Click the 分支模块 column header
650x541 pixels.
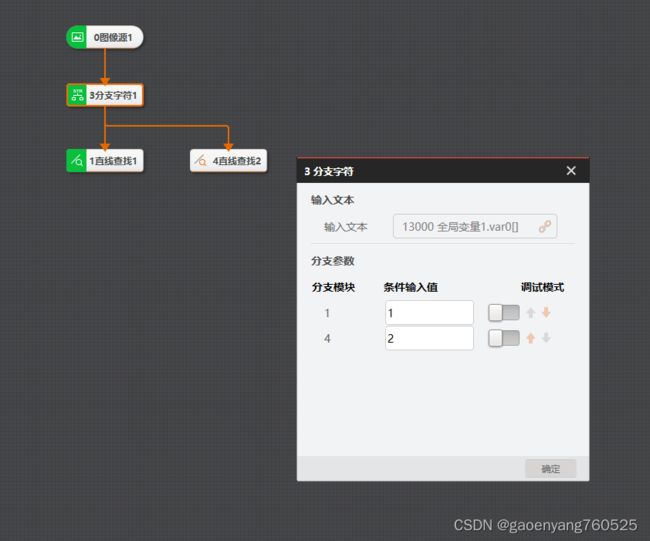coord(333,287)
